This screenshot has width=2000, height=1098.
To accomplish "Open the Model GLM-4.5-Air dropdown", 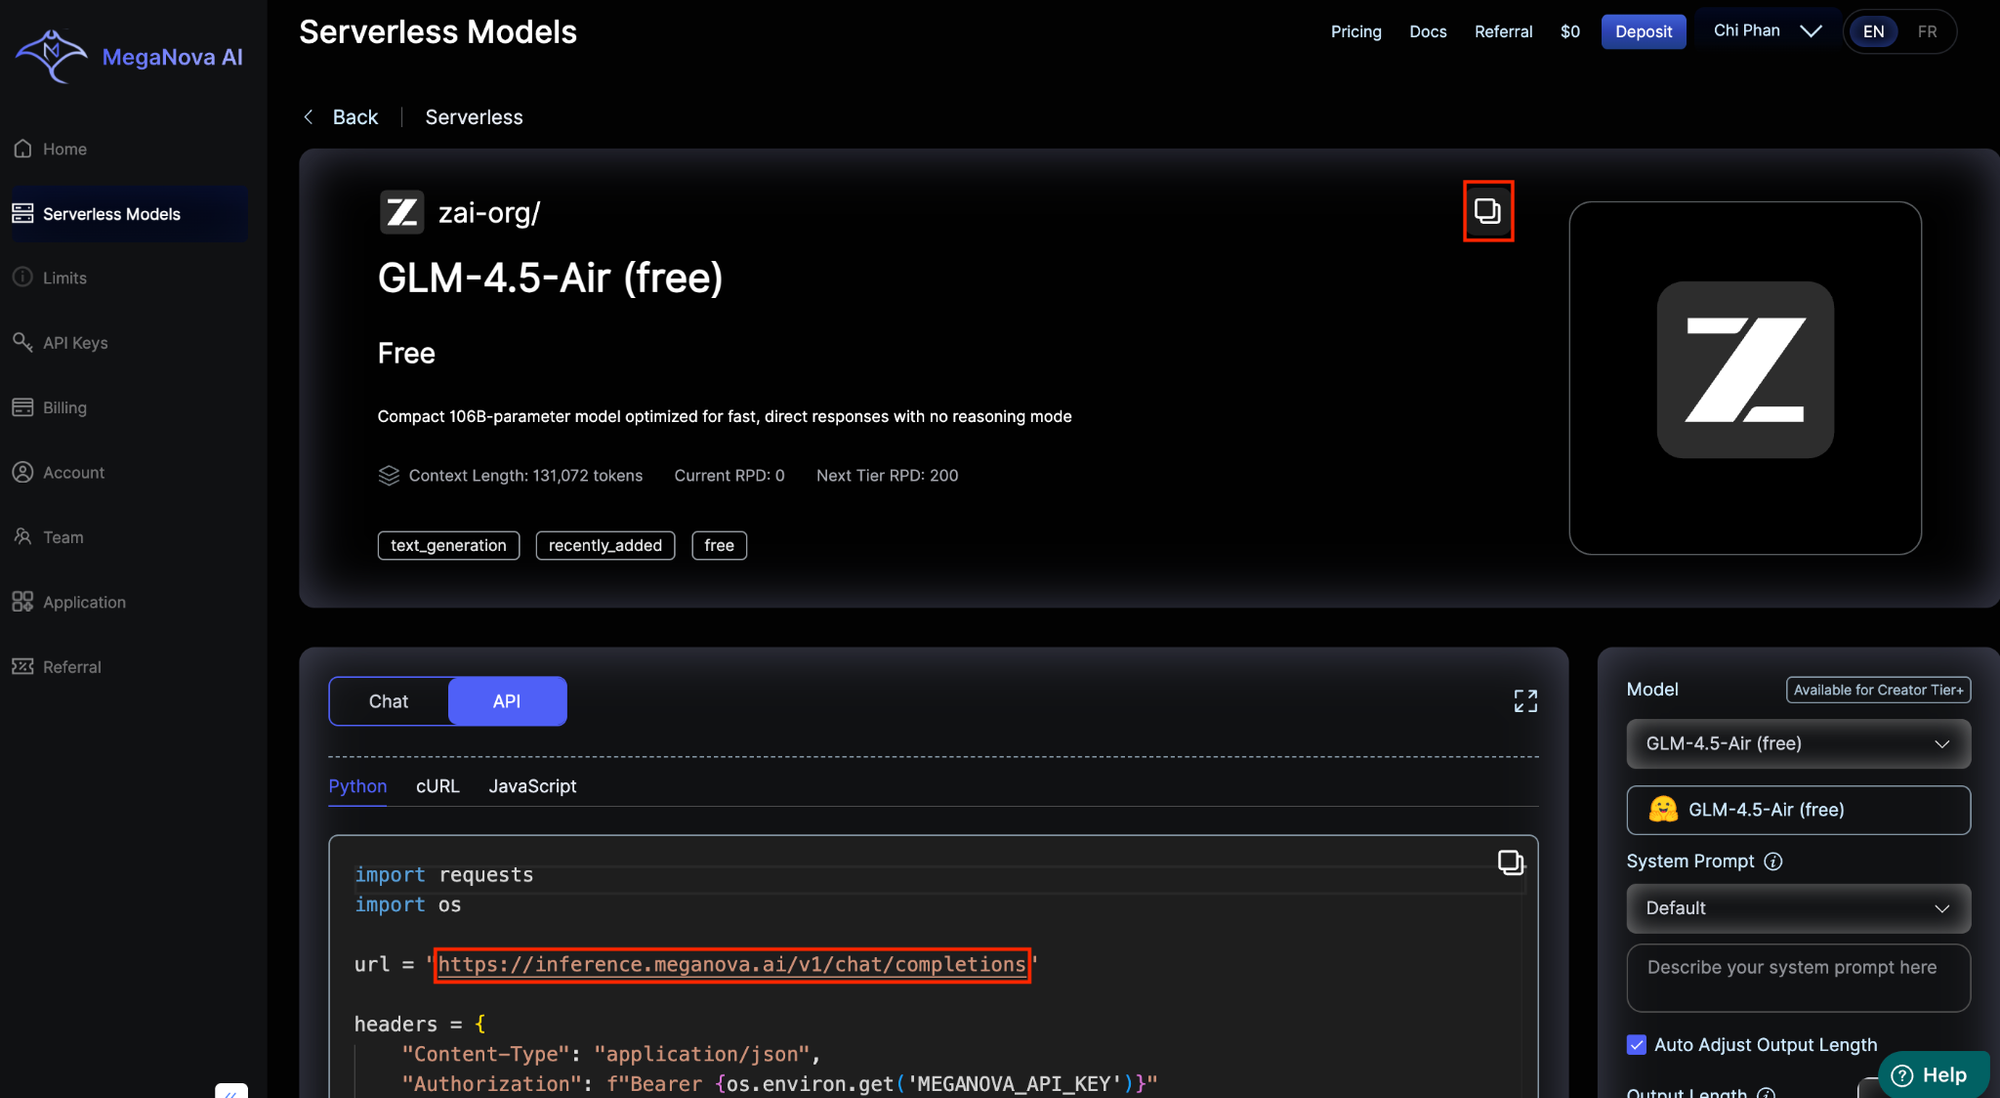I will tap(1798, 744).
